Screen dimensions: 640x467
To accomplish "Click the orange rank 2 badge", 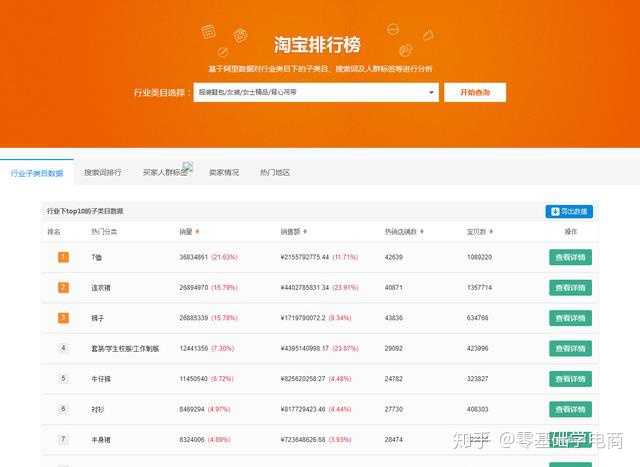I will click(x=63, y=287).
